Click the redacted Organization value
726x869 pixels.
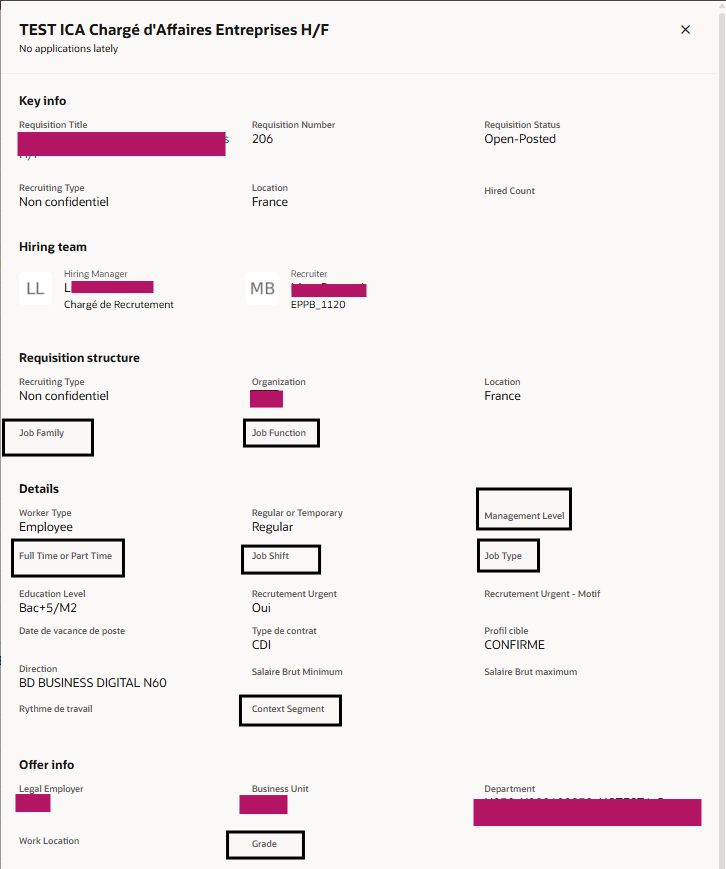266,398
